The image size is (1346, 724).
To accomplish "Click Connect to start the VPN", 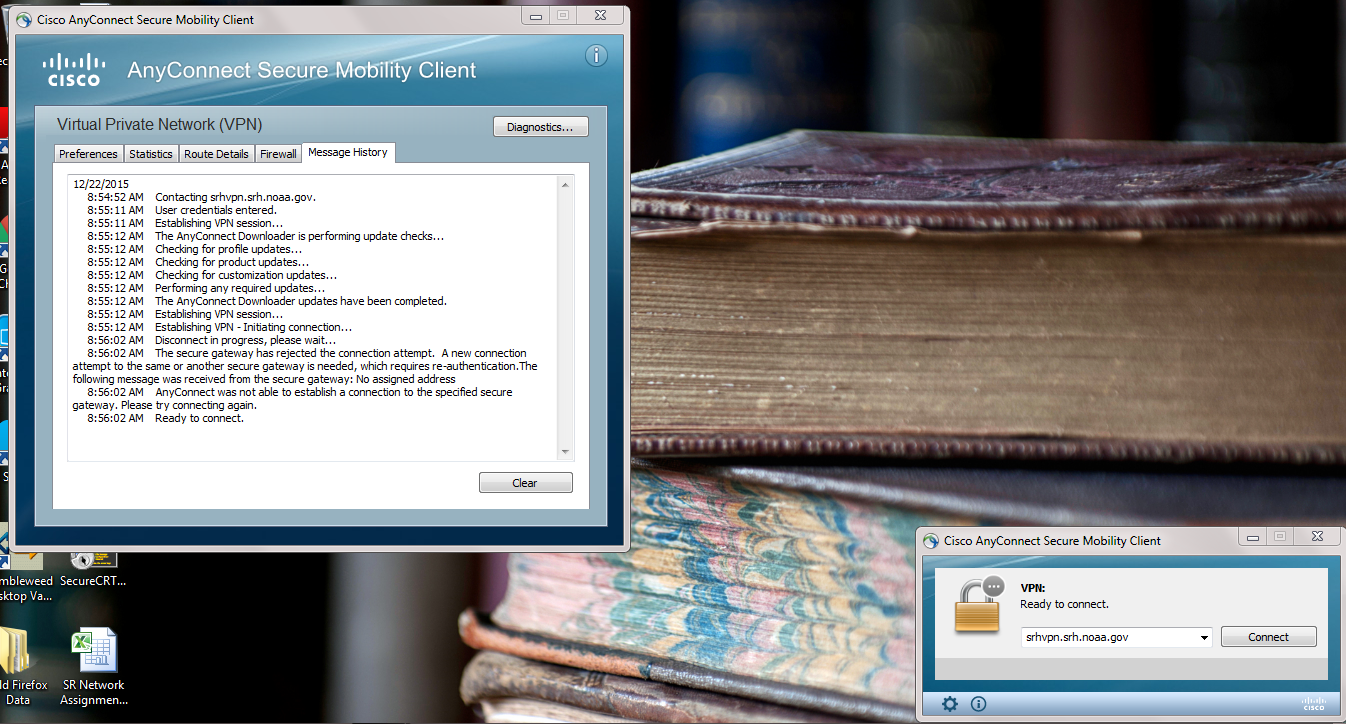I will click(x=1269, y=637).
